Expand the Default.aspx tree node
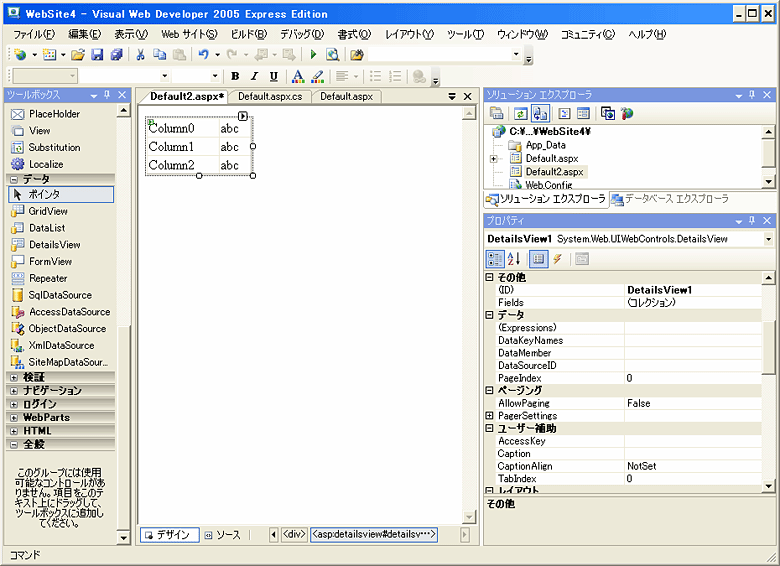This screenshot has height=566, width=780. (494, 158)
